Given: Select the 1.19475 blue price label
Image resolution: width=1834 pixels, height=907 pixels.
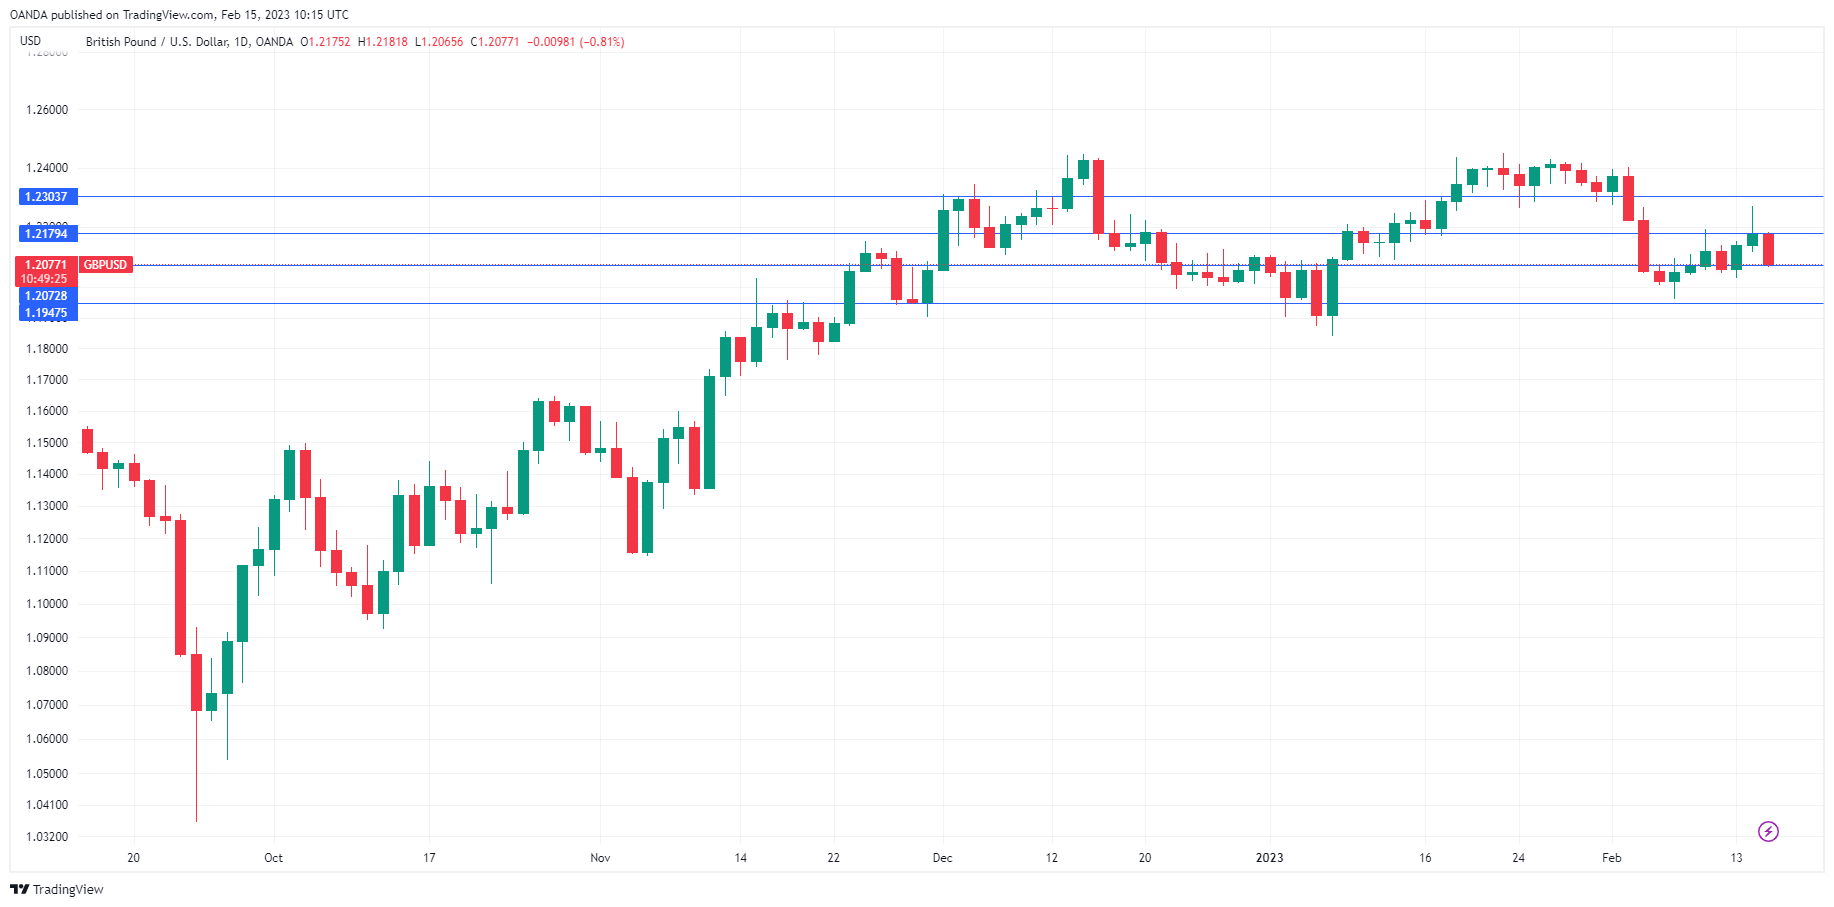Looking at the screenshot, I should [x=47, y=313].
